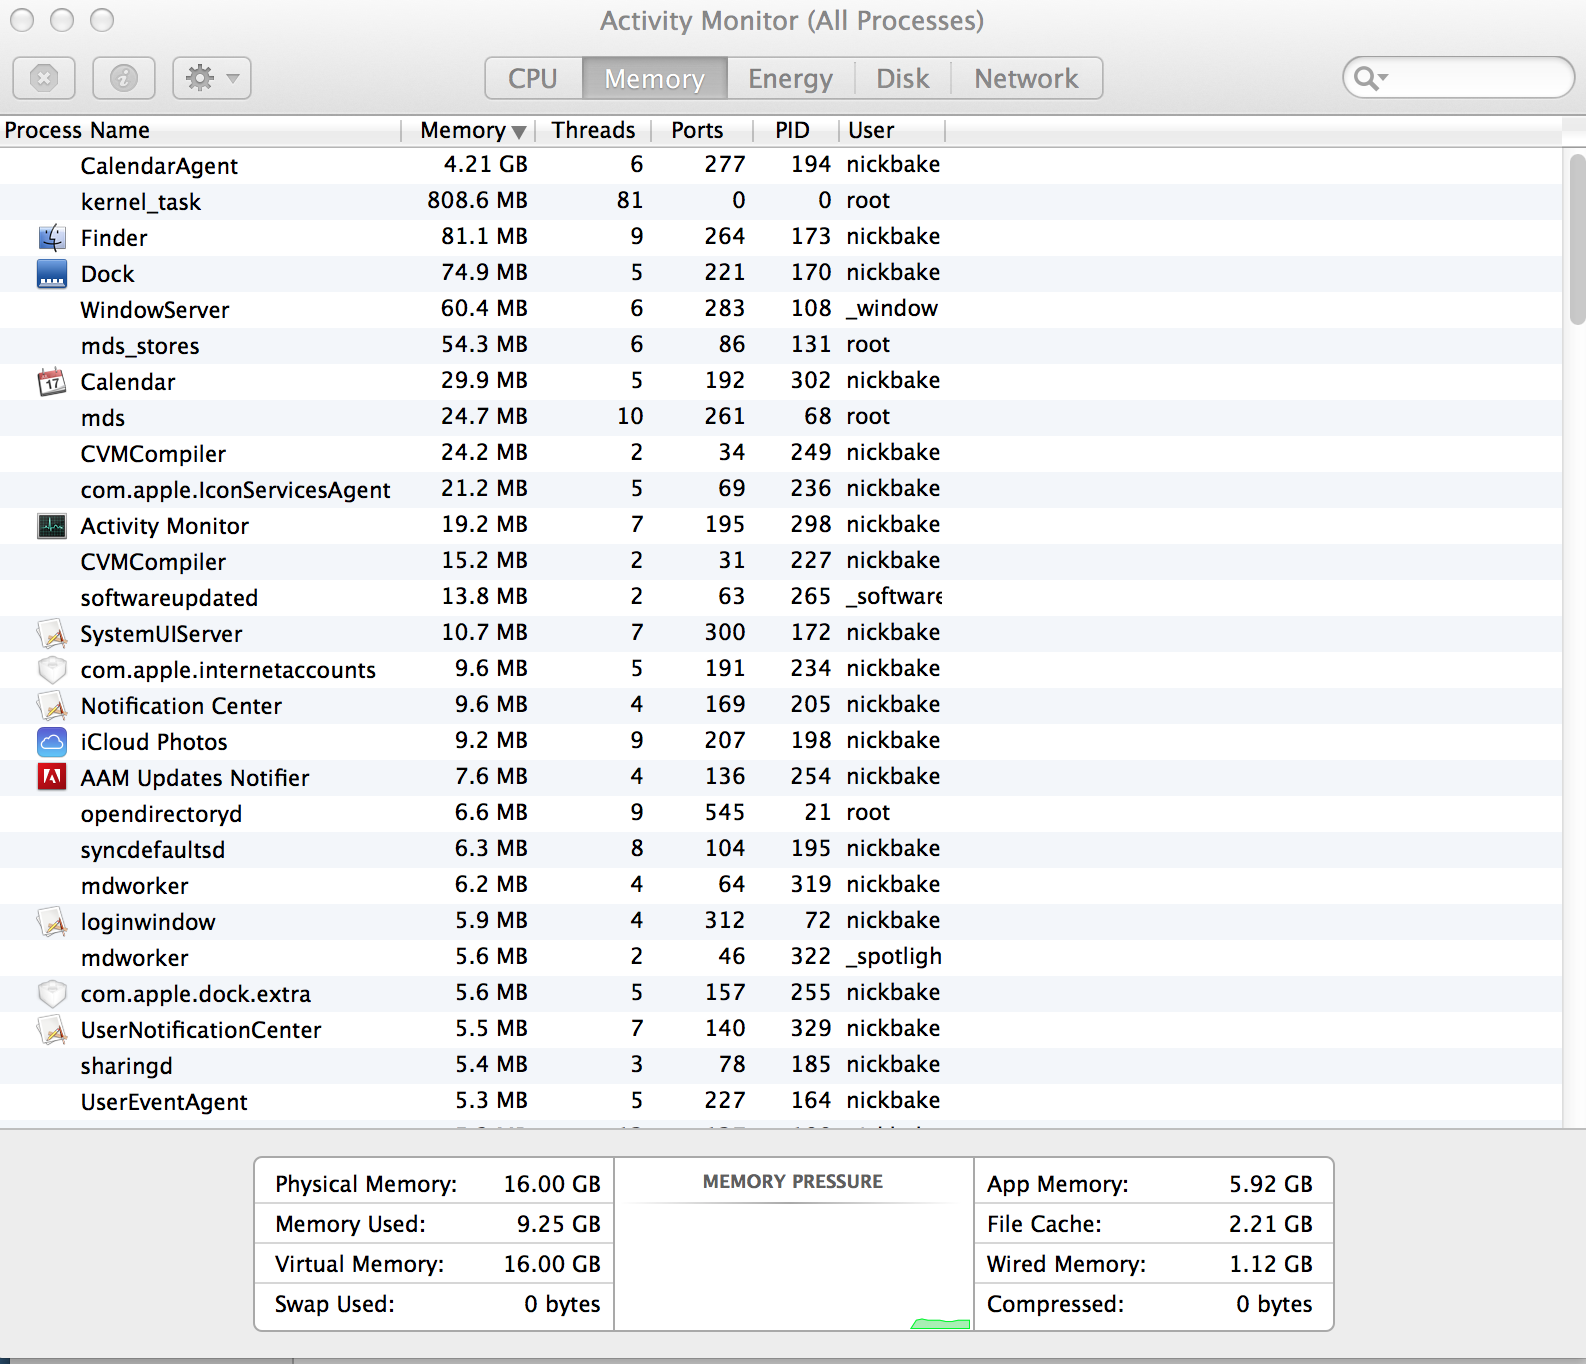Click the 808.6 MB memory value

click(x=478, y=200)
